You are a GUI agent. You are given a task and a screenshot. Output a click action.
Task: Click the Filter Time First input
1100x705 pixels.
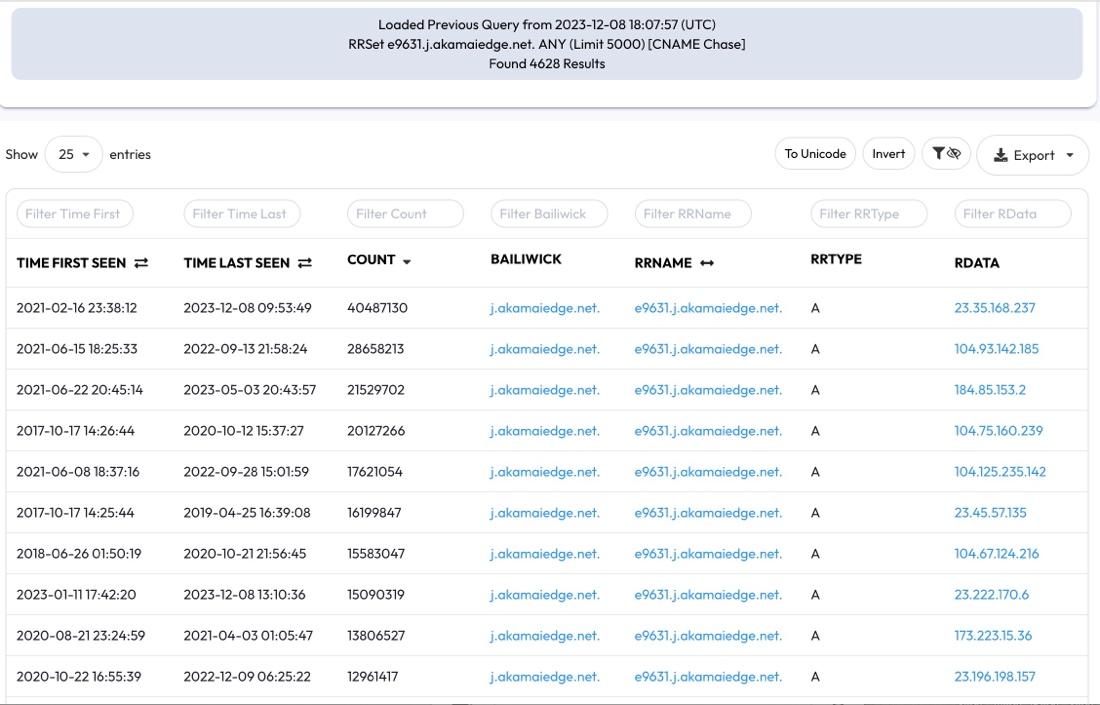coord(76,213)
